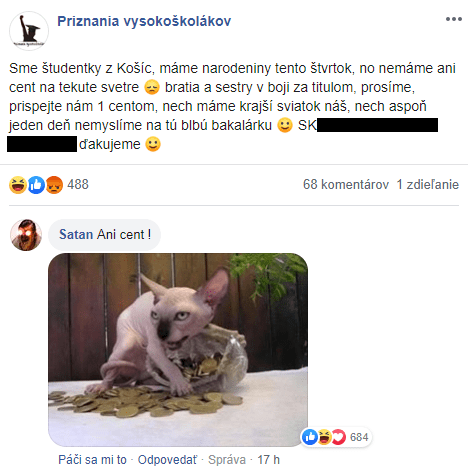Open the commenter's profile picture

pos(26,235)
